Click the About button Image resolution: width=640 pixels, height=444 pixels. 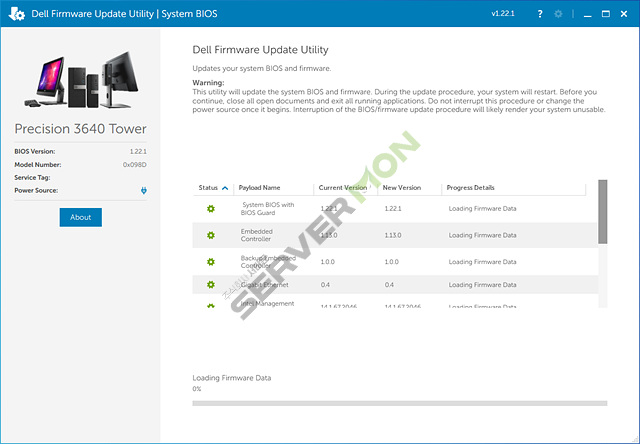[80, 217]
